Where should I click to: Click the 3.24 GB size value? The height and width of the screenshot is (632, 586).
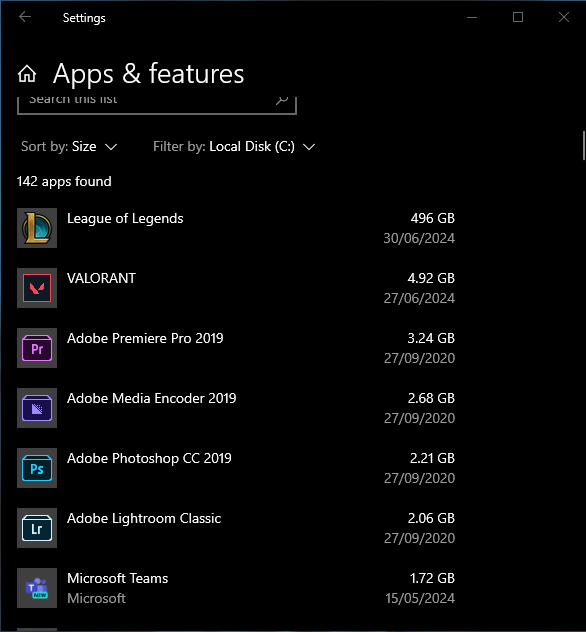point(431,338)
